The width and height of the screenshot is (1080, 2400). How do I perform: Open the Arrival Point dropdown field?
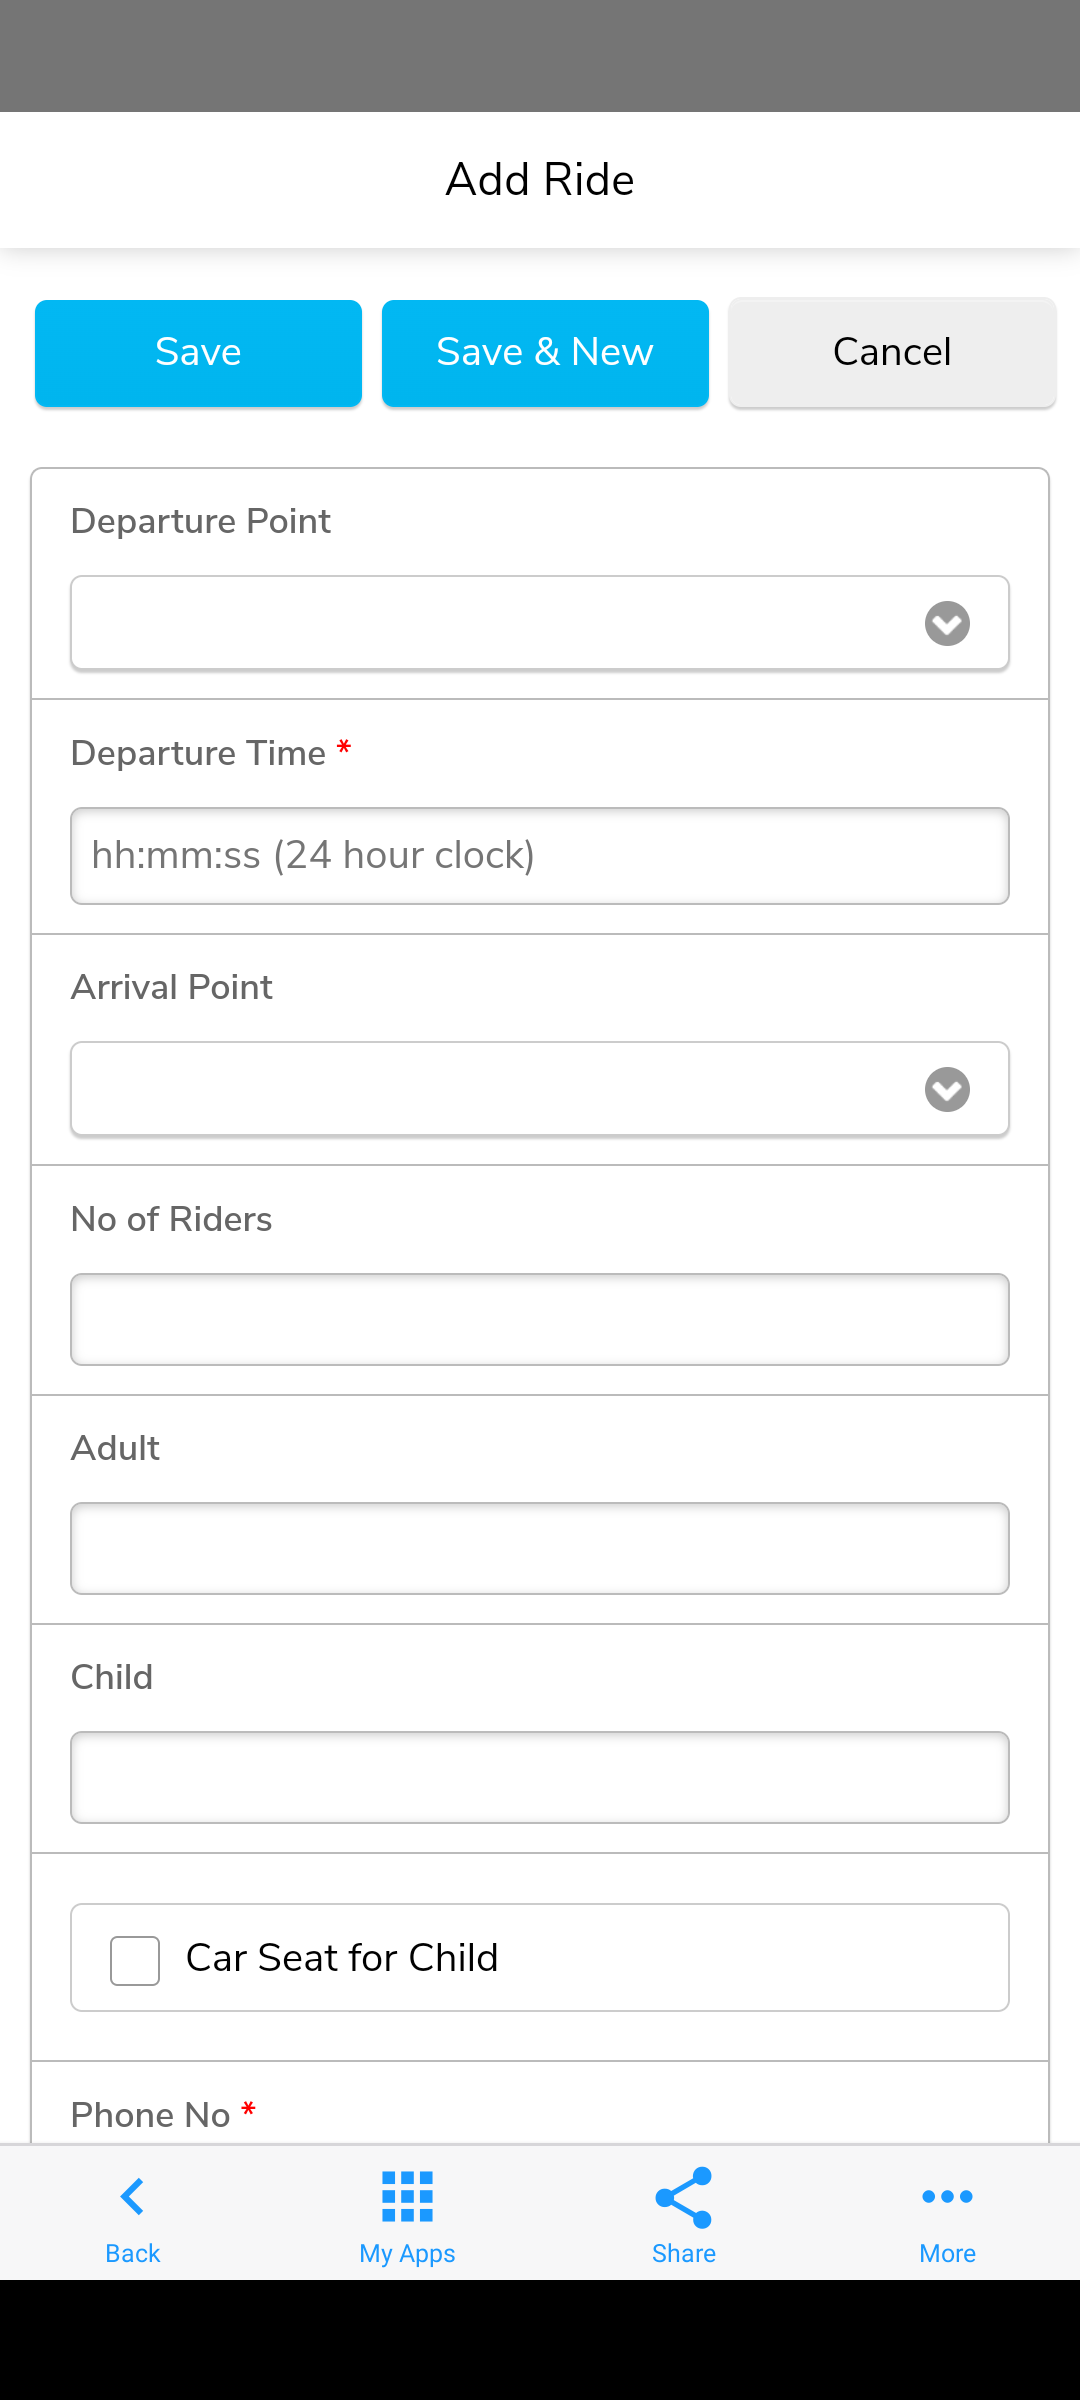tap(490, 1089)
